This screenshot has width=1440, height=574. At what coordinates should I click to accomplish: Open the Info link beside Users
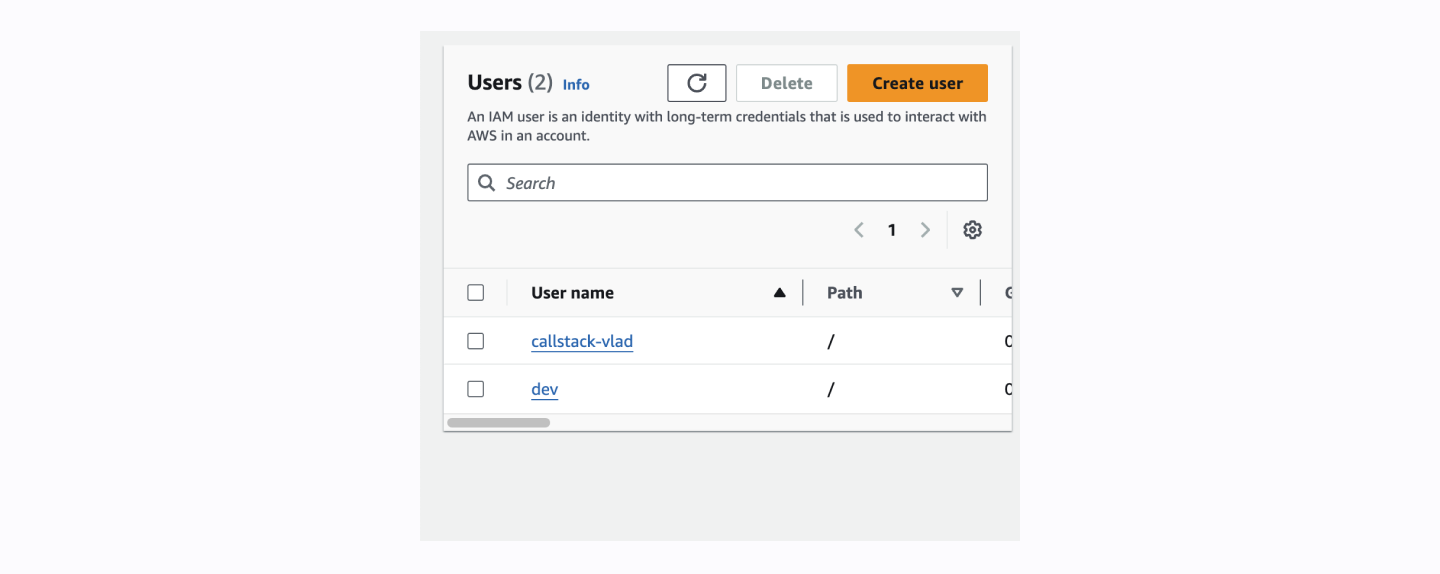click(576, 85)
